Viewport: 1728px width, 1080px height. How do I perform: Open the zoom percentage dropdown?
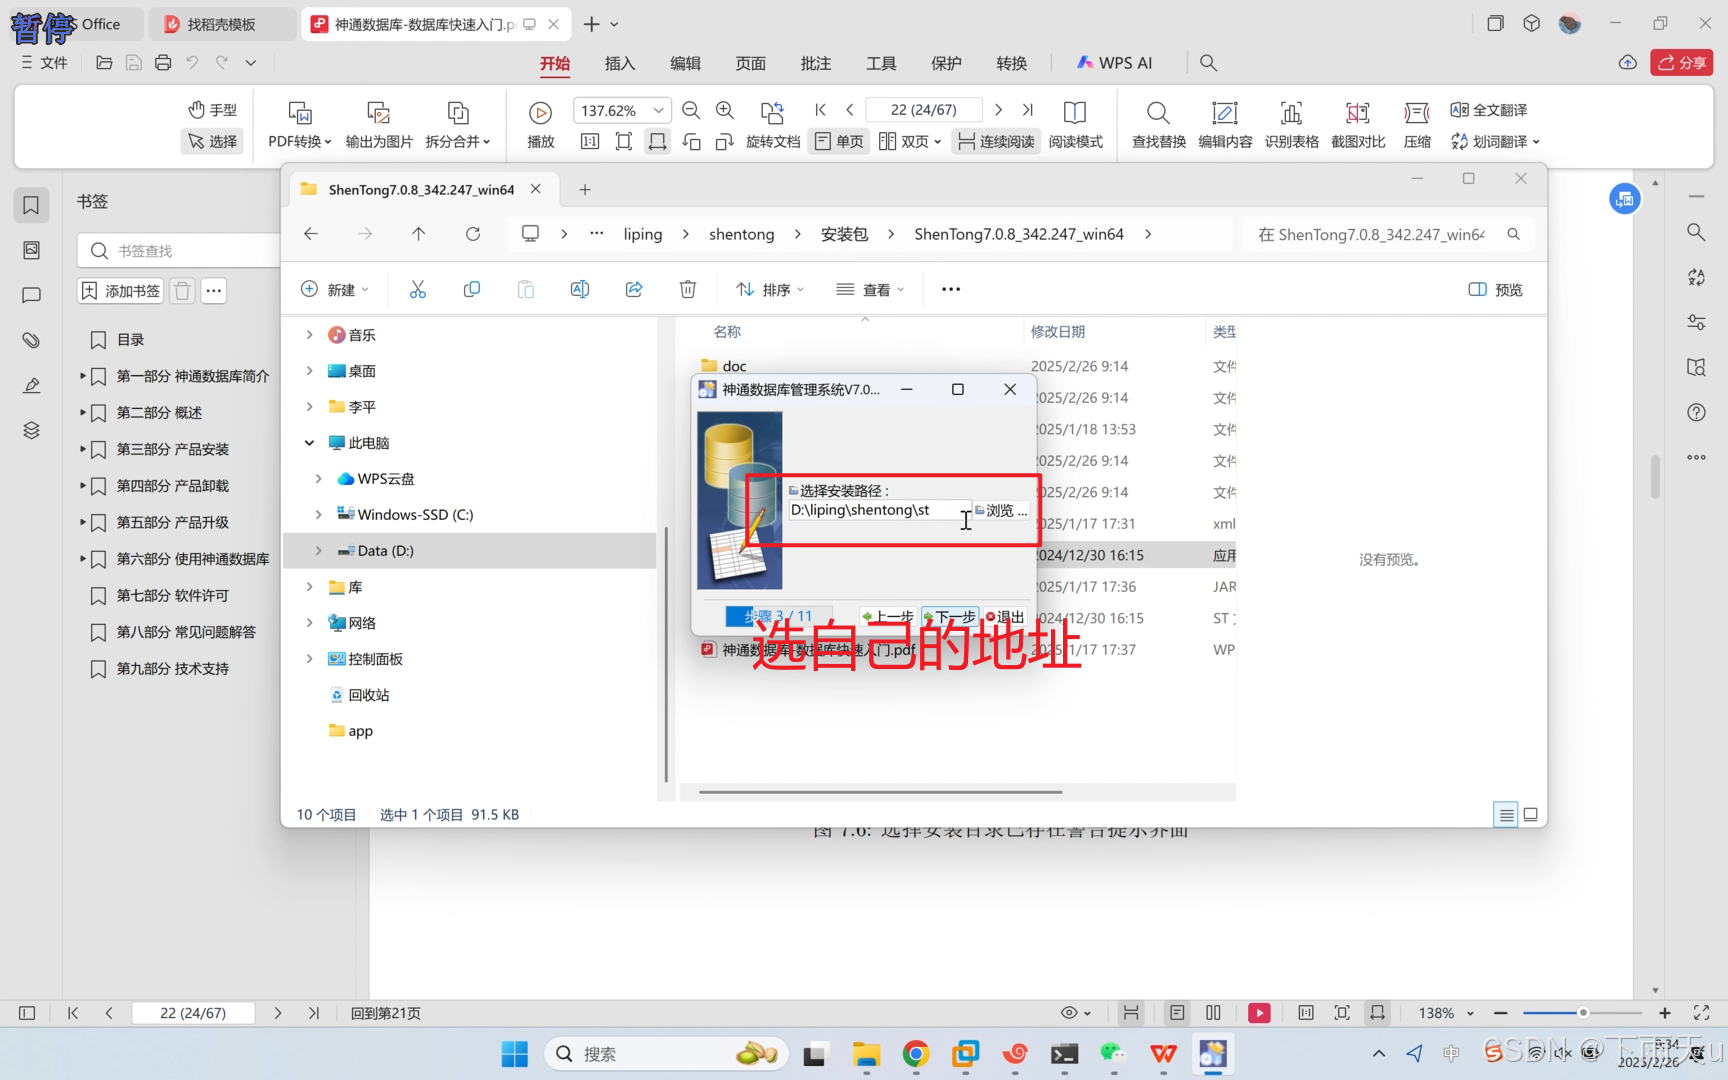[658, 110]
